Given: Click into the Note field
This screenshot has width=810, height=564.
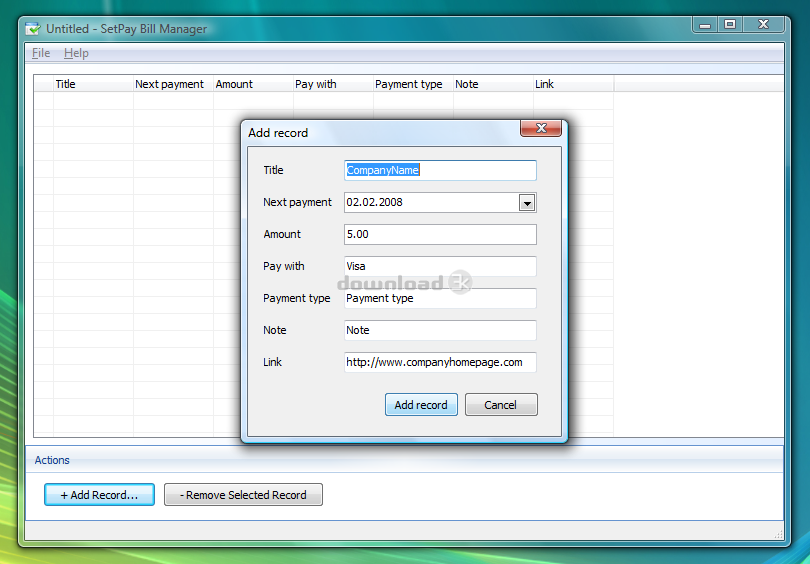Looking at the screenshot, I should click(440, 330).
